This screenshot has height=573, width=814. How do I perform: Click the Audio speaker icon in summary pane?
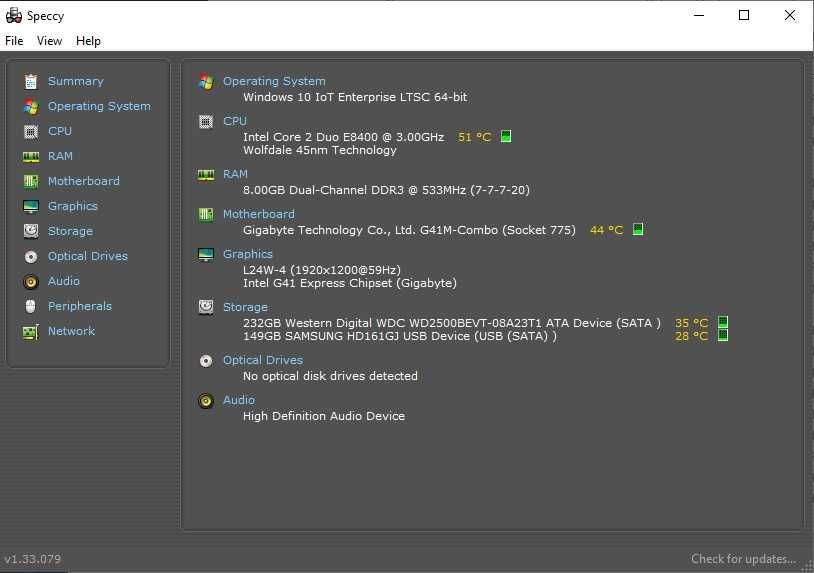206,401
